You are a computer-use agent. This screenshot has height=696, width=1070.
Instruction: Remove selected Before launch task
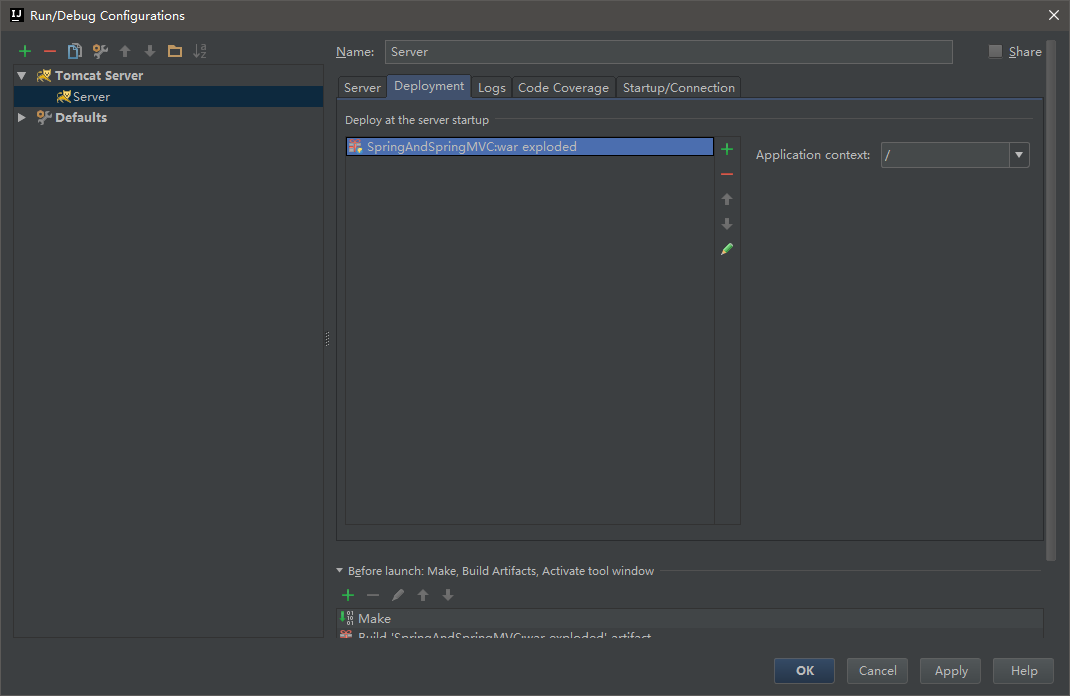373,595
